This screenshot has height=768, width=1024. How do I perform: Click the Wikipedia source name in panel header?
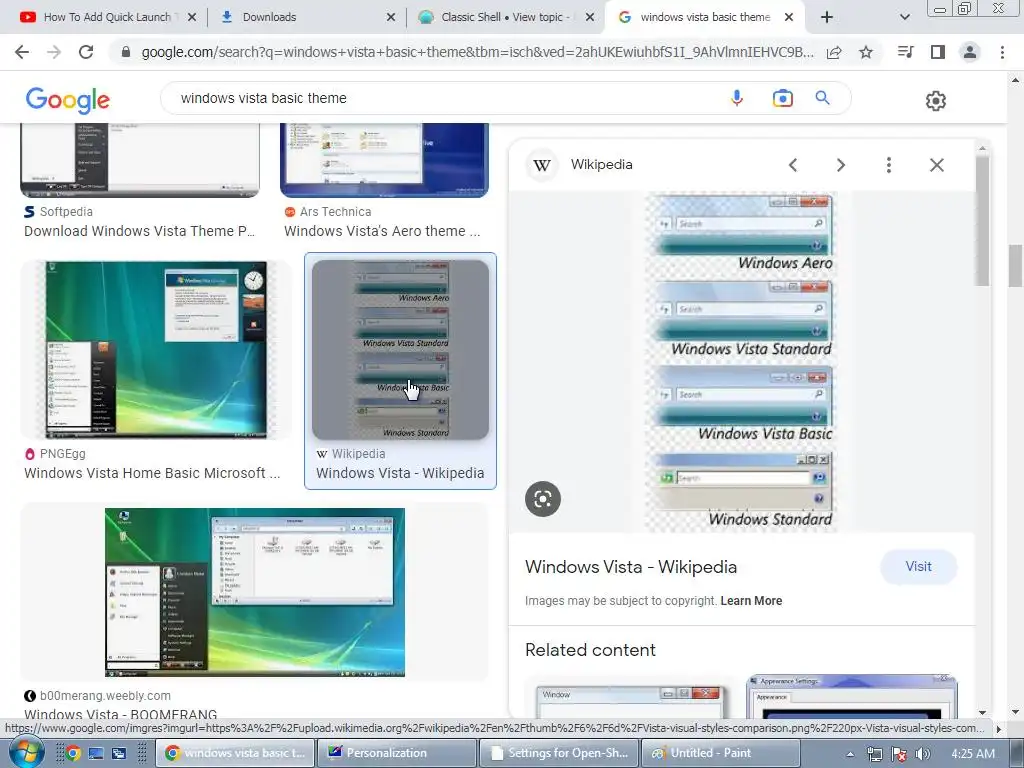coord(601,165)
